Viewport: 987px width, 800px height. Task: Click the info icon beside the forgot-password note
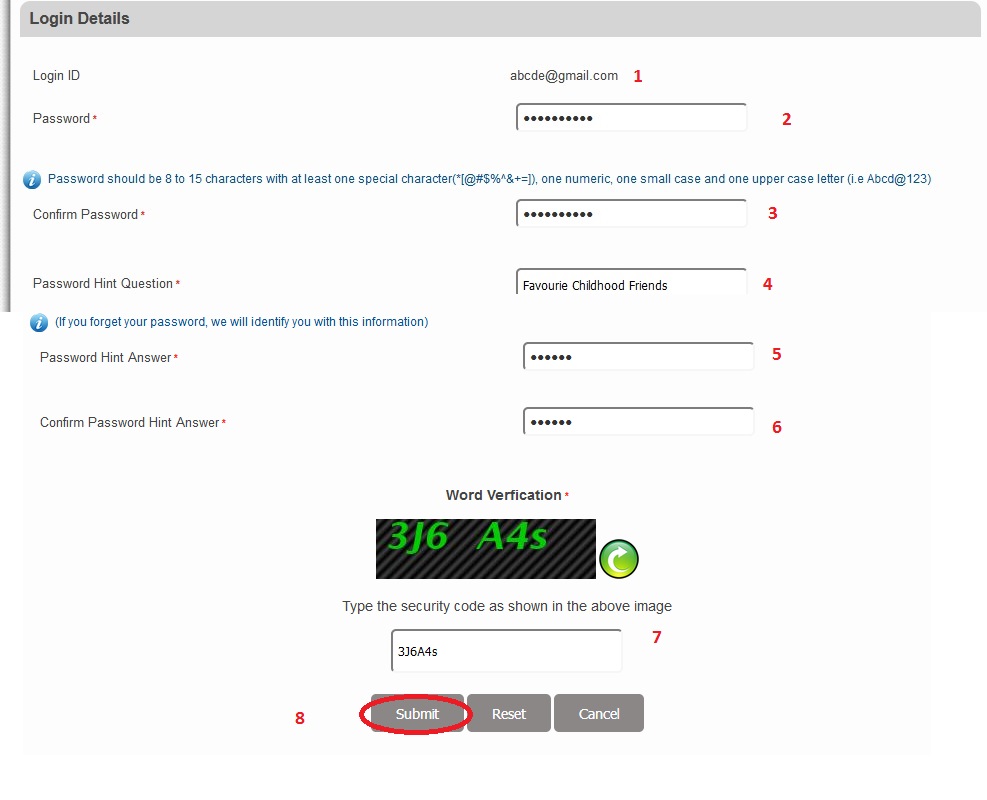tap(39, 323)
